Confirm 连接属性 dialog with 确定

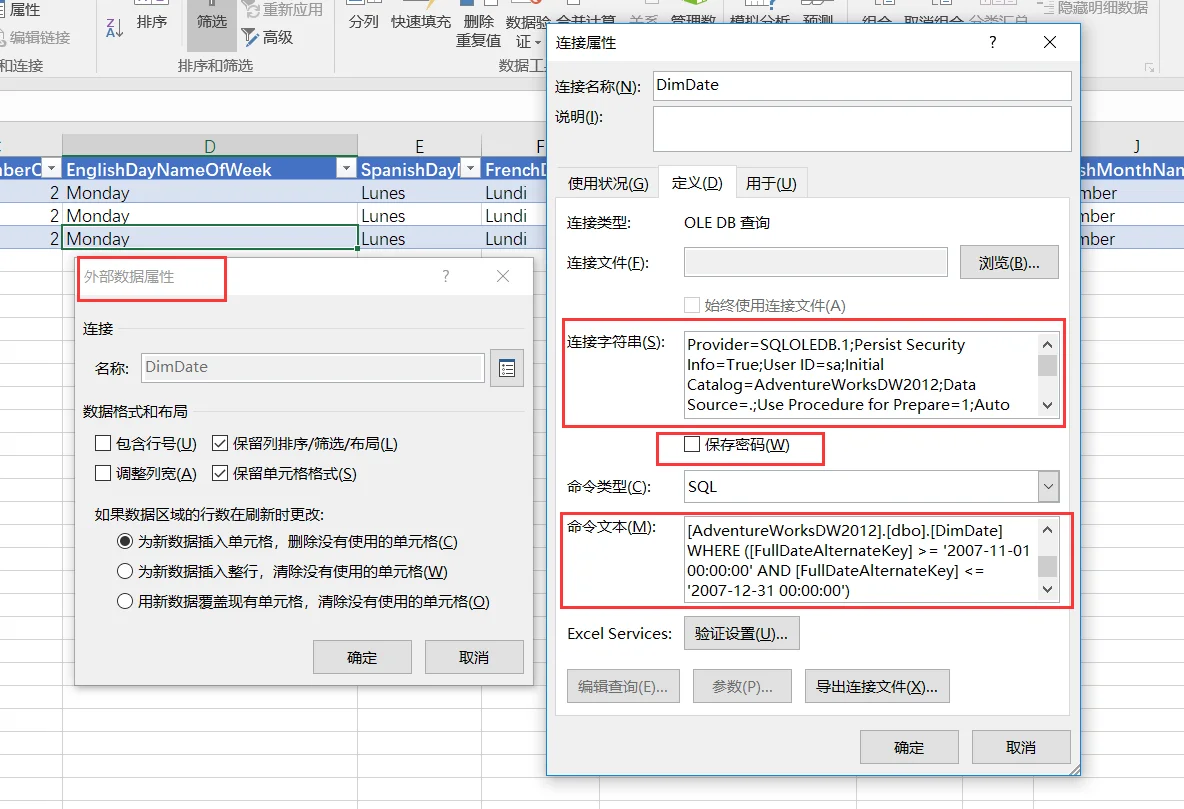tap(909, 747)
